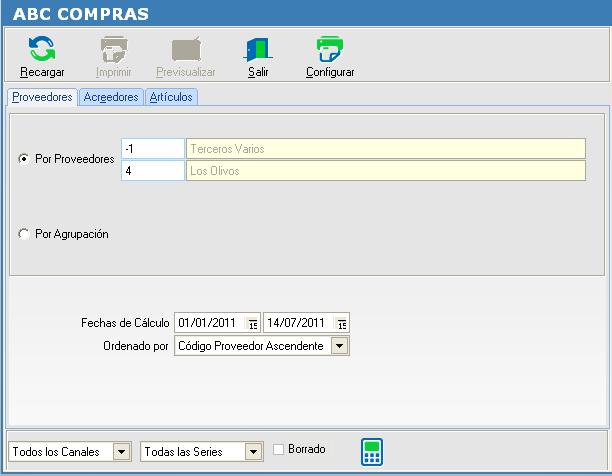Click the Salir label
612x476 pixels.
click(x=258, y=72)
